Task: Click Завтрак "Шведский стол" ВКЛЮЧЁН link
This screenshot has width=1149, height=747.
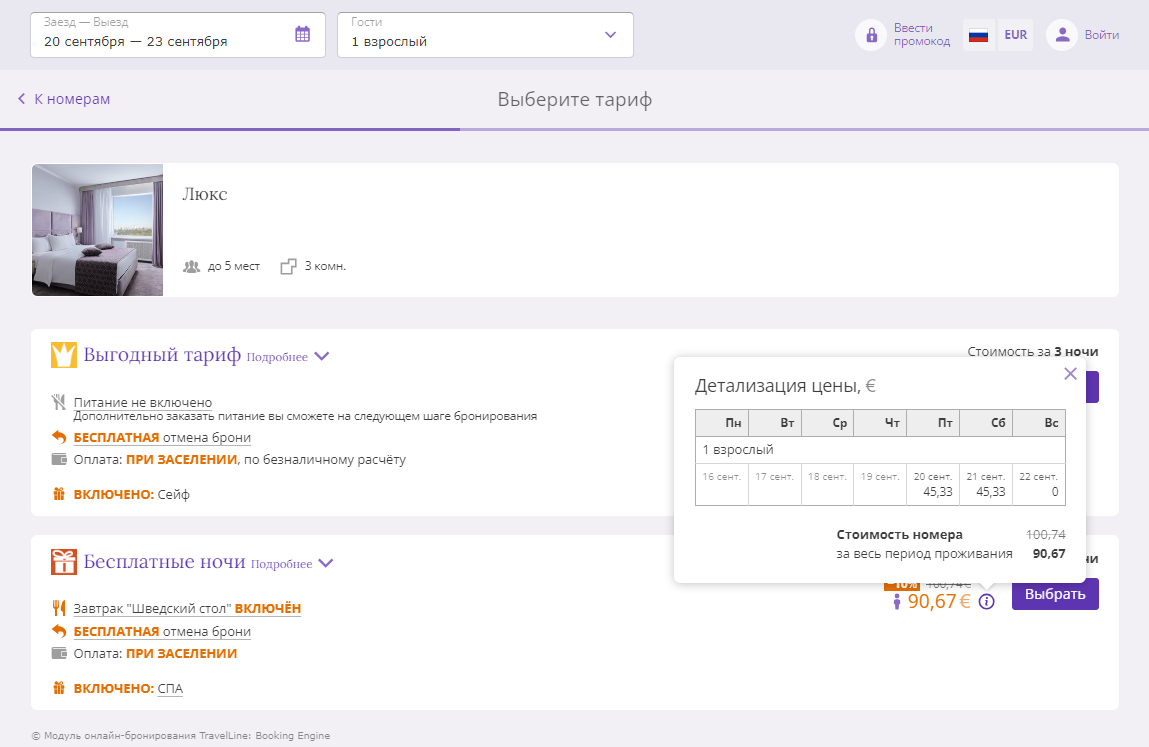Action: (x=187, y=608)
